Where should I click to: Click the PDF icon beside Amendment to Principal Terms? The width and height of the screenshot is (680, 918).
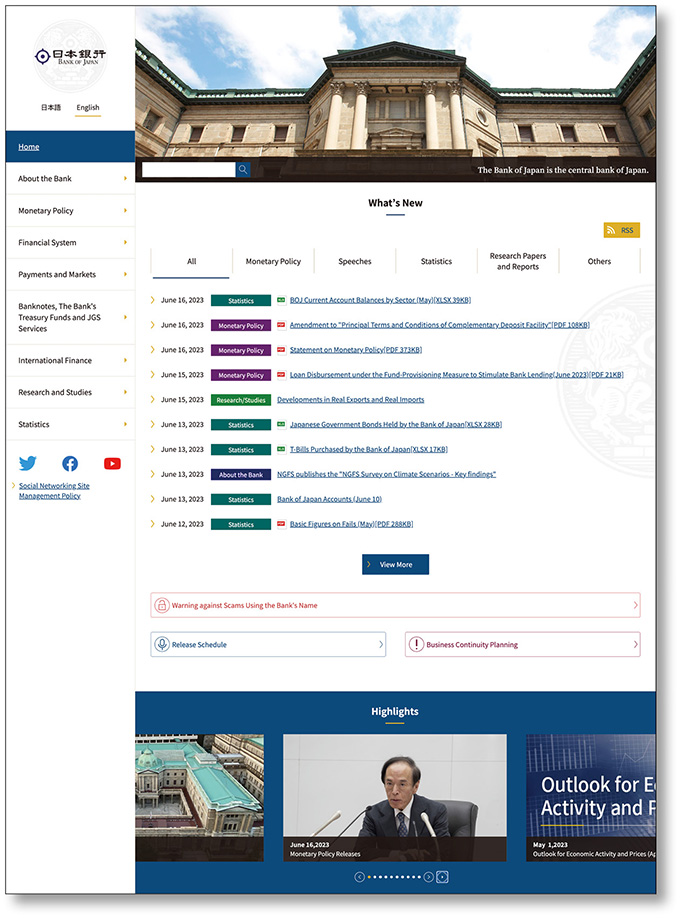coord(281,325)
